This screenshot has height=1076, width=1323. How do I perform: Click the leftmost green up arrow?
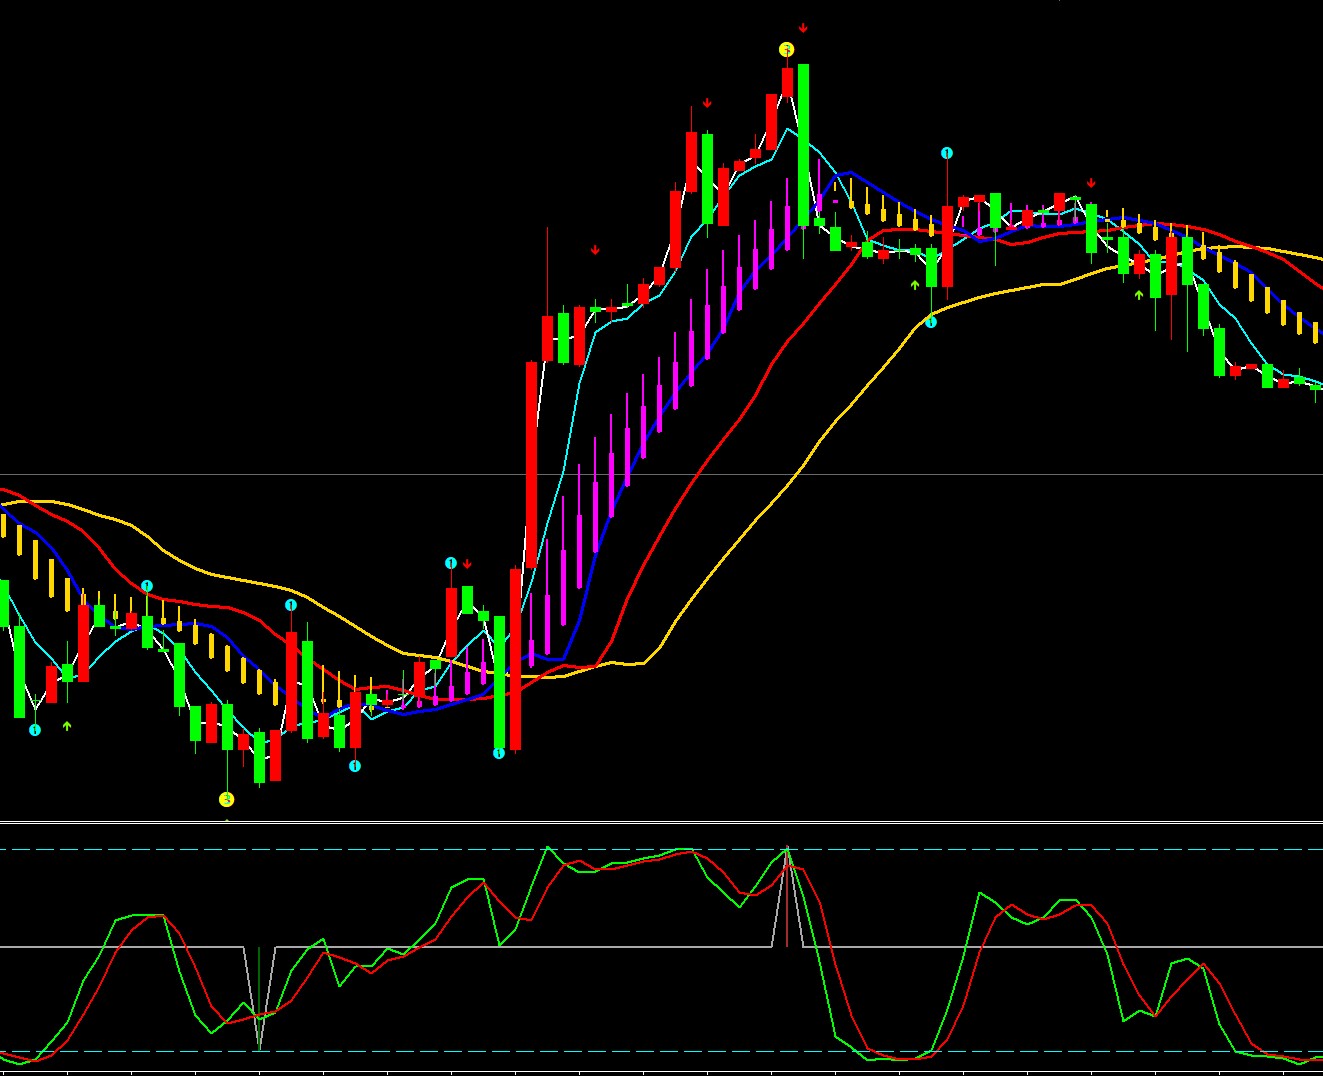tap(67, 726)
